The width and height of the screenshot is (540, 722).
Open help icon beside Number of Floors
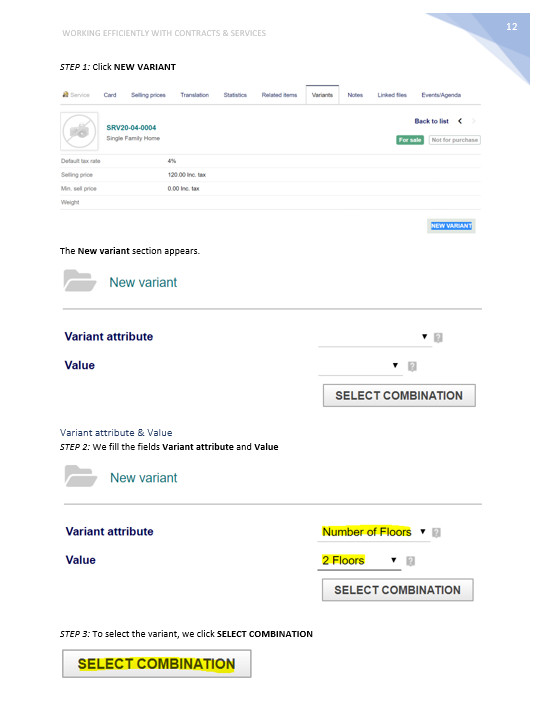pyautogui.click(x=436, y=532)
